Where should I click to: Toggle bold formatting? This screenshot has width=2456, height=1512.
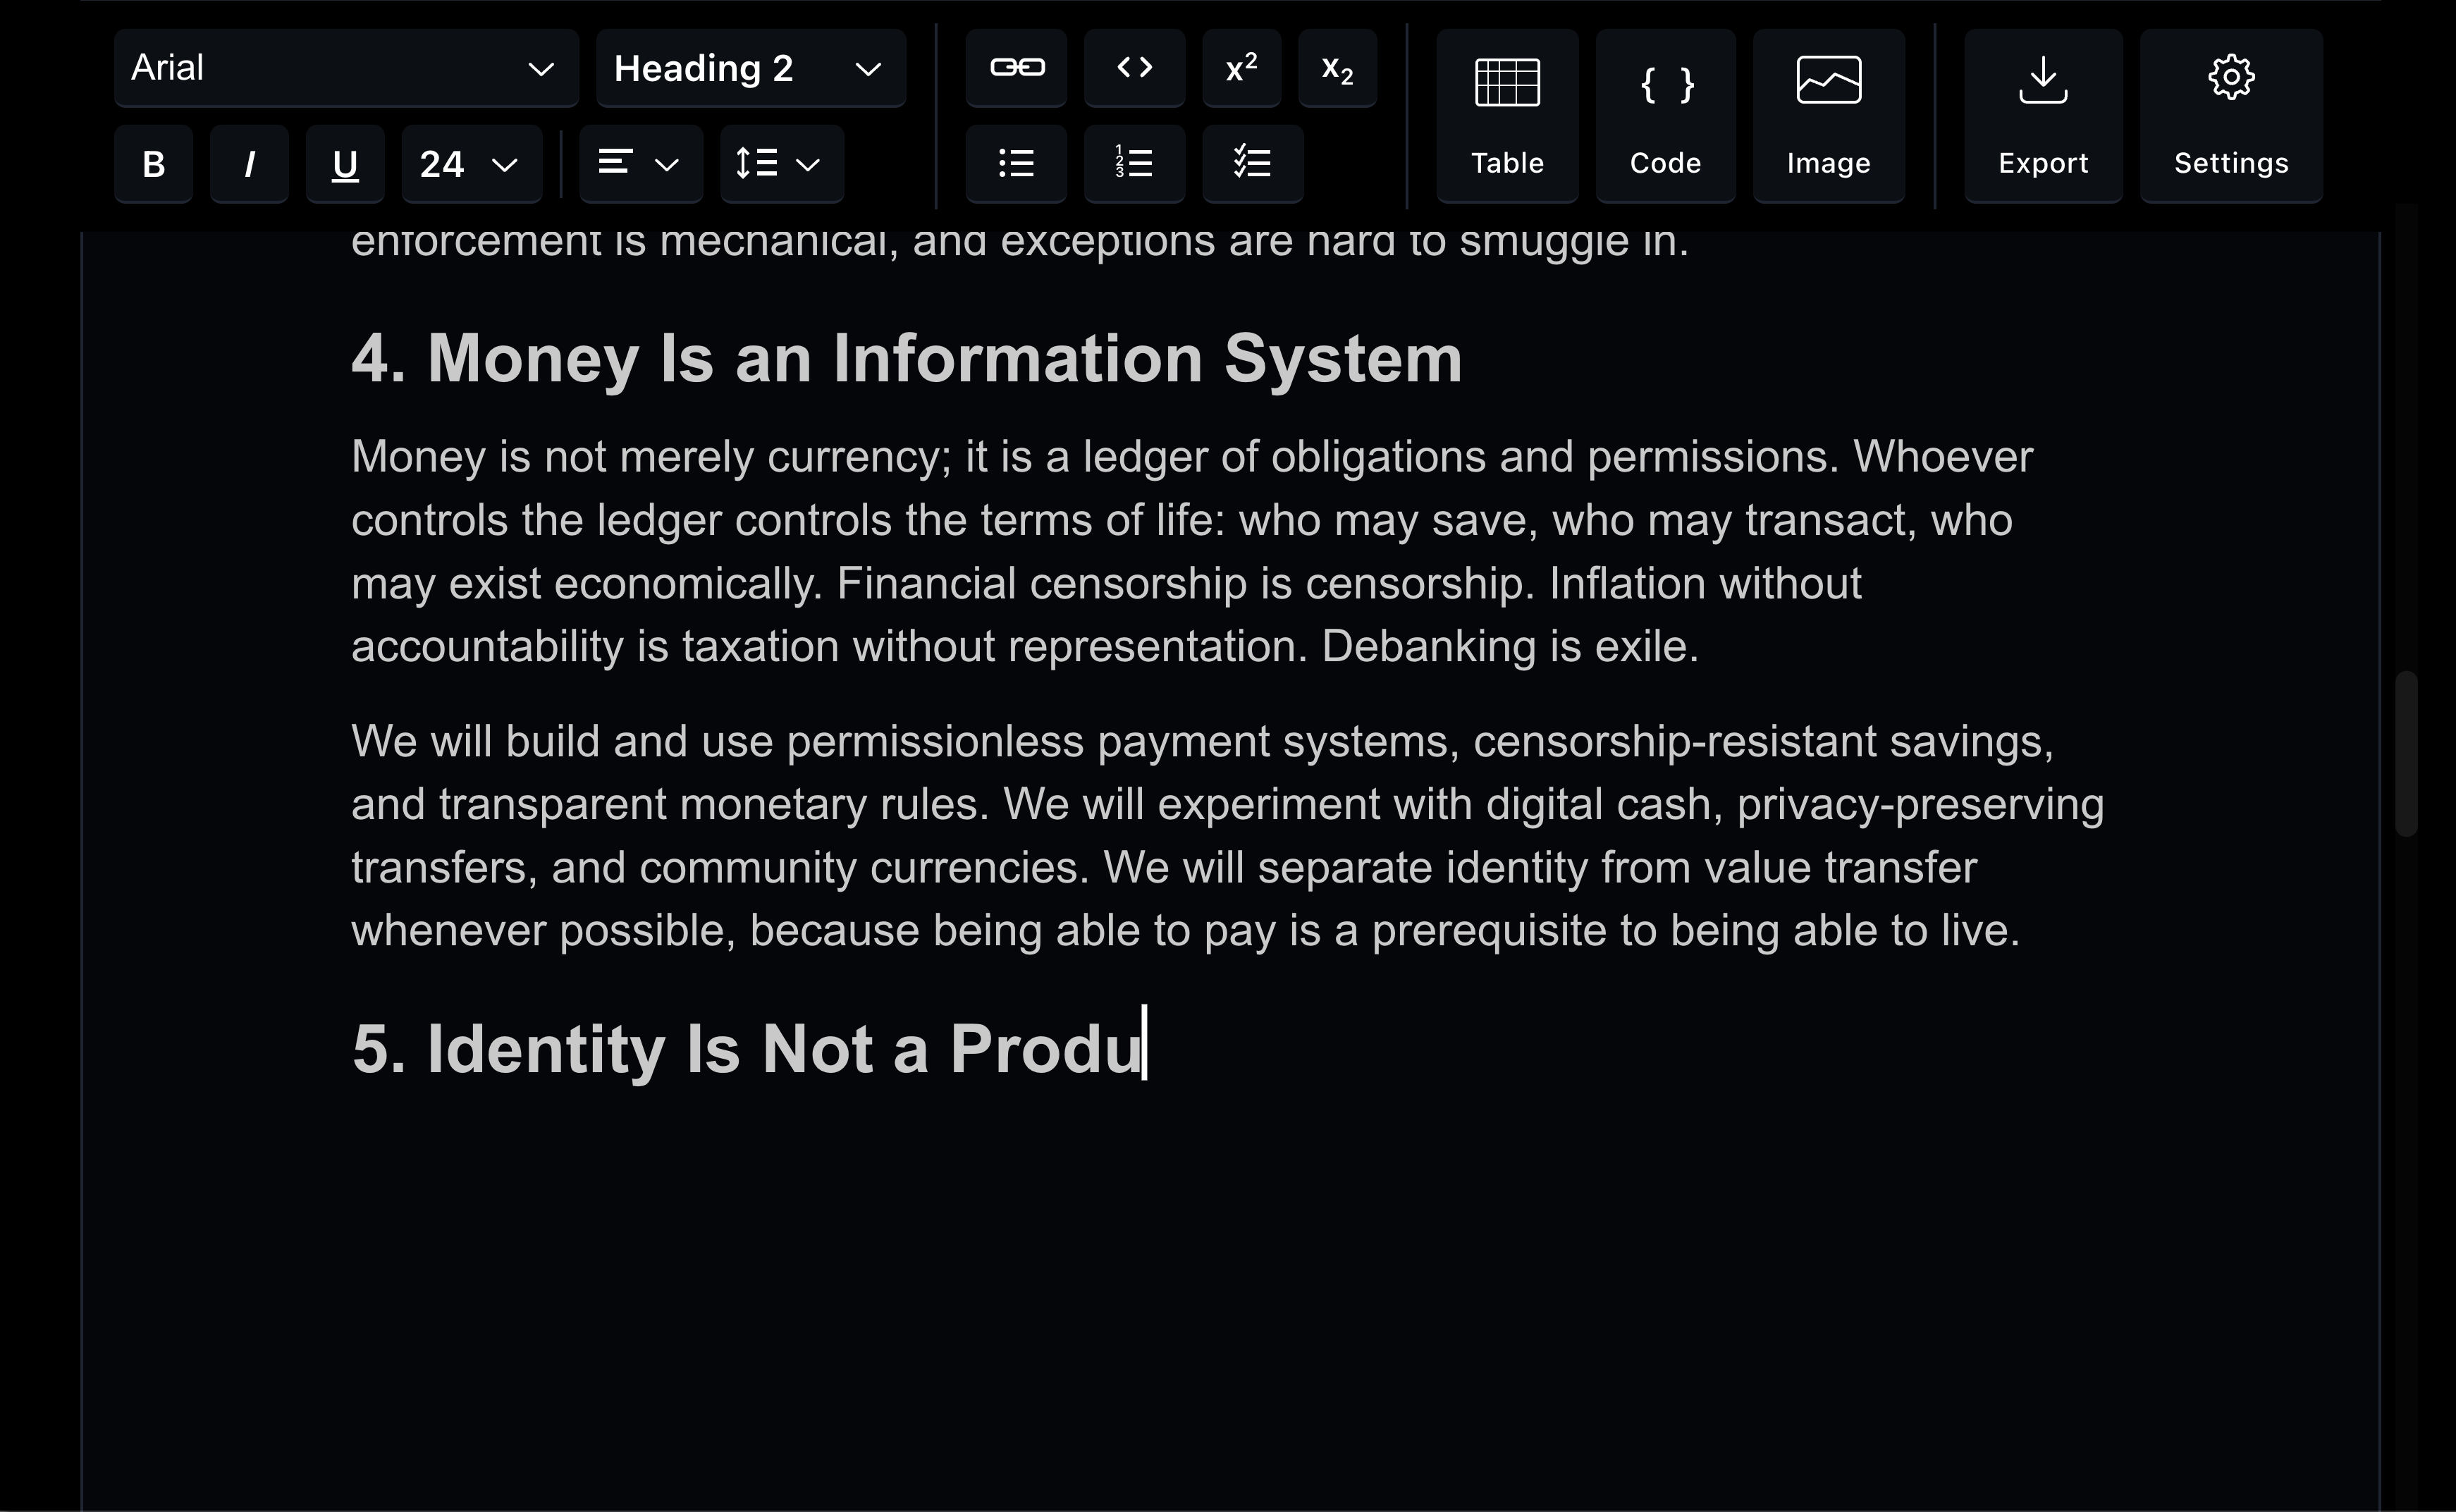pos(153,164)
